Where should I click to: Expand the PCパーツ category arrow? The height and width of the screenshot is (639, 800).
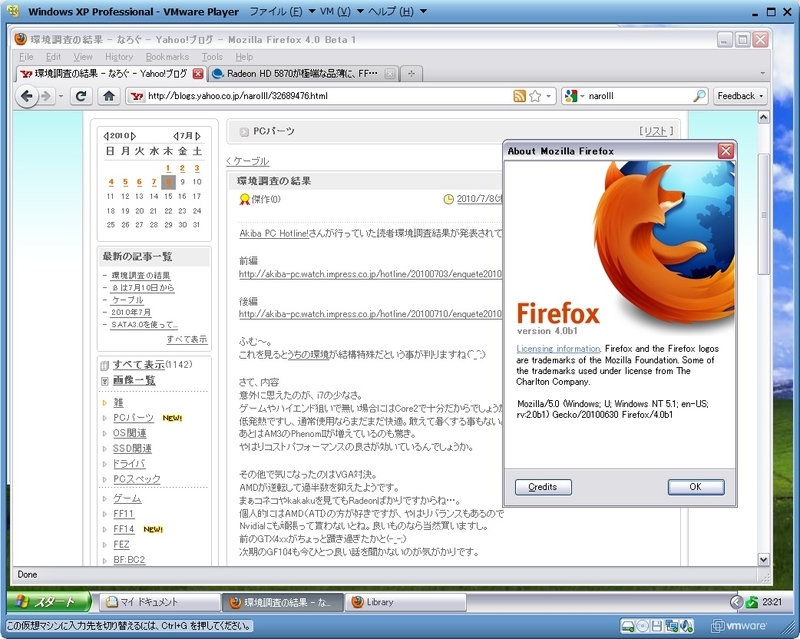105,418
